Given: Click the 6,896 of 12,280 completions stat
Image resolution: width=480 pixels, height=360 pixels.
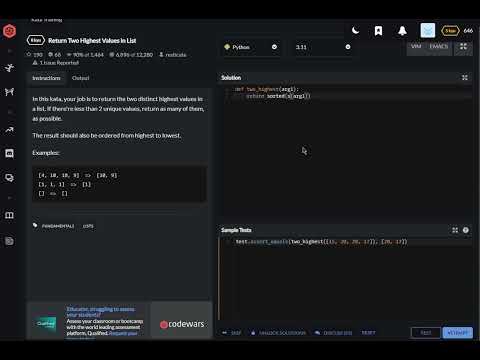Looking at the screenshot, I should pos(131,54).
